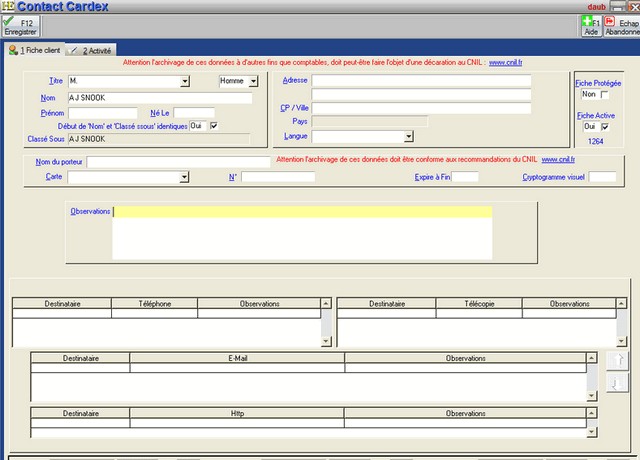Toggle the Nom and Classé sous identiques checkbox
The width and height of the screenshot is (640, 460).
pos(213,126)
